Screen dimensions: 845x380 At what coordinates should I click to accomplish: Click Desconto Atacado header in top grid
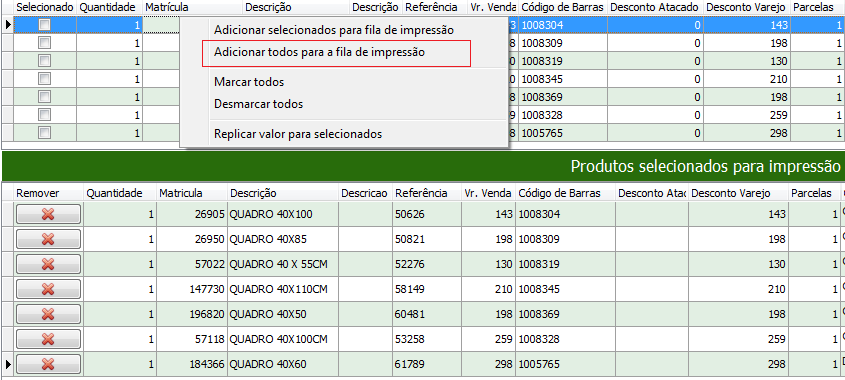pos(655,7)
